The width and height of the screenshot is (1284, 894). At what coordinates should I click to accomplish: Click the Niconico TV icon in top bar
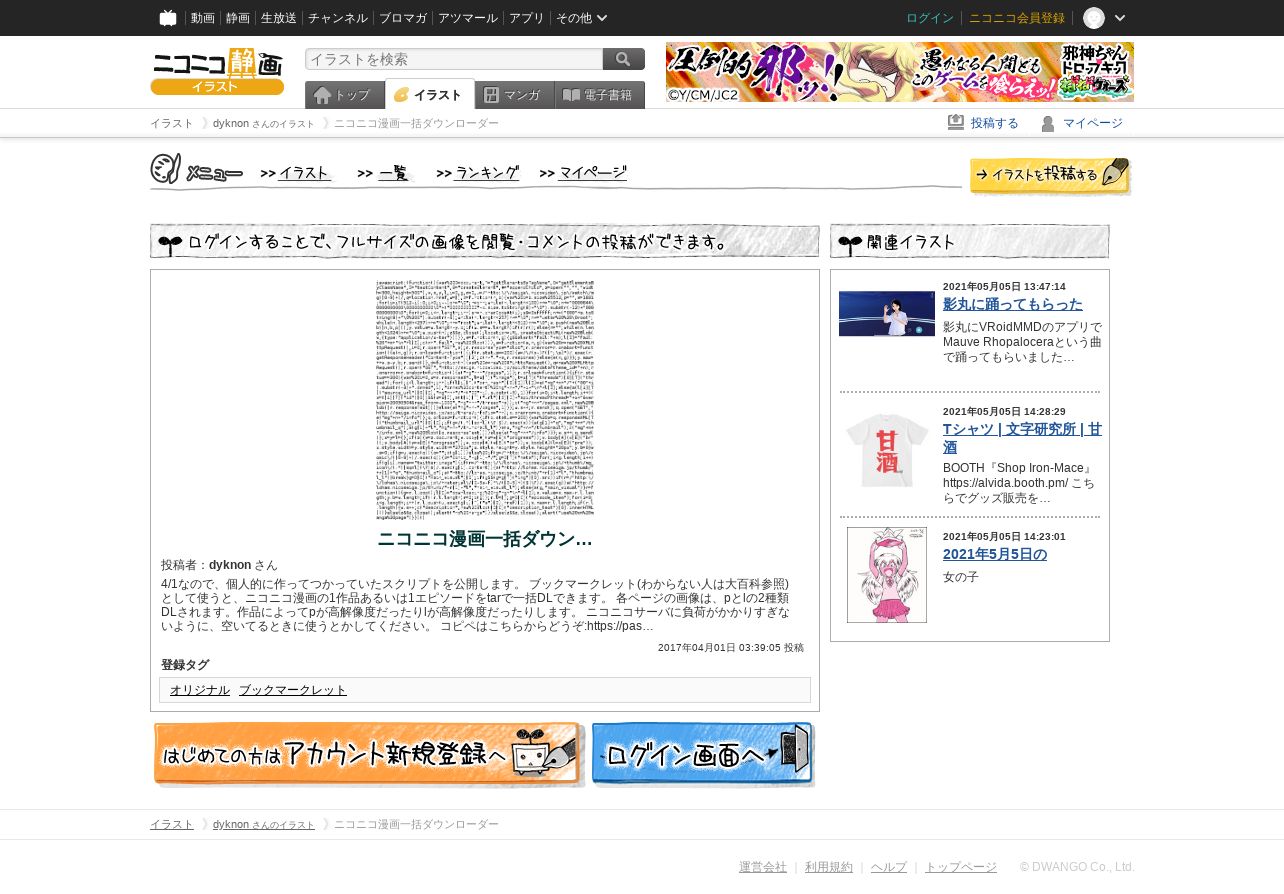click(168, 18)
